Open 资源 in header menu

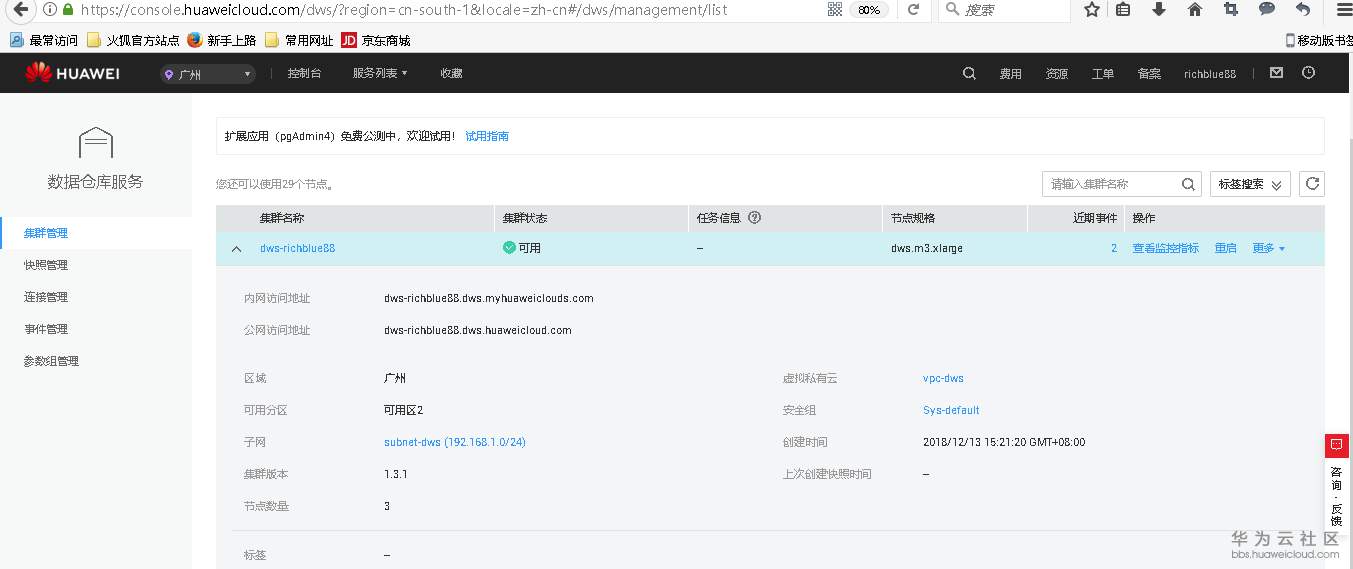point(1057,74)
